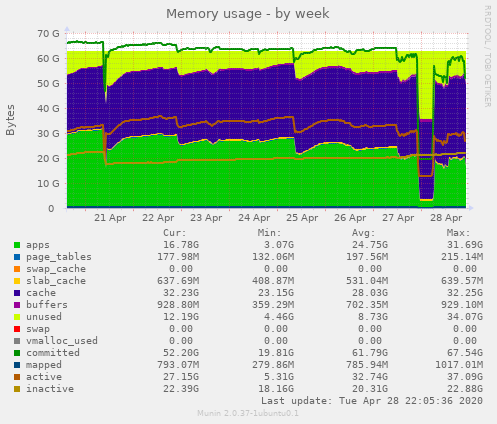Viewport: 497px width, 424px height.
Task: Click the apps green legend swatch
Action: click(17, 245)
